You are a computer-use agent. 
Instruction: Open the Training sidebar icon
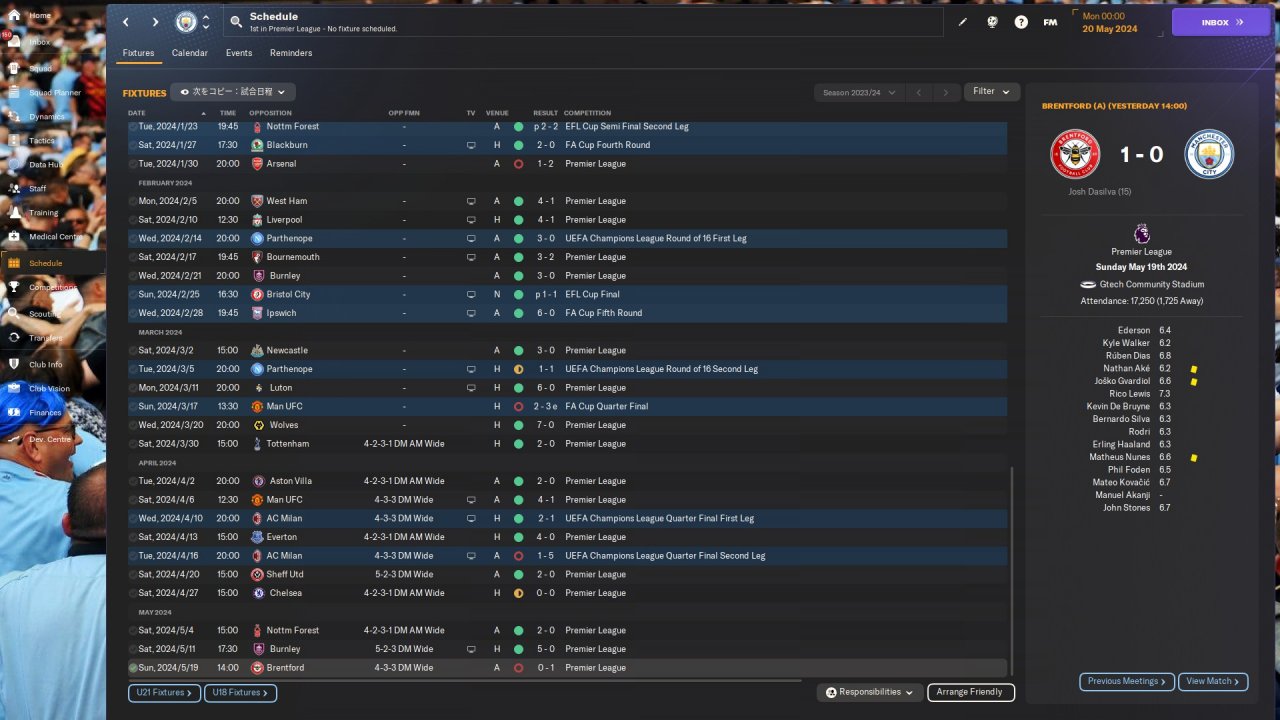pyautogui.click(x=14, y=212)
